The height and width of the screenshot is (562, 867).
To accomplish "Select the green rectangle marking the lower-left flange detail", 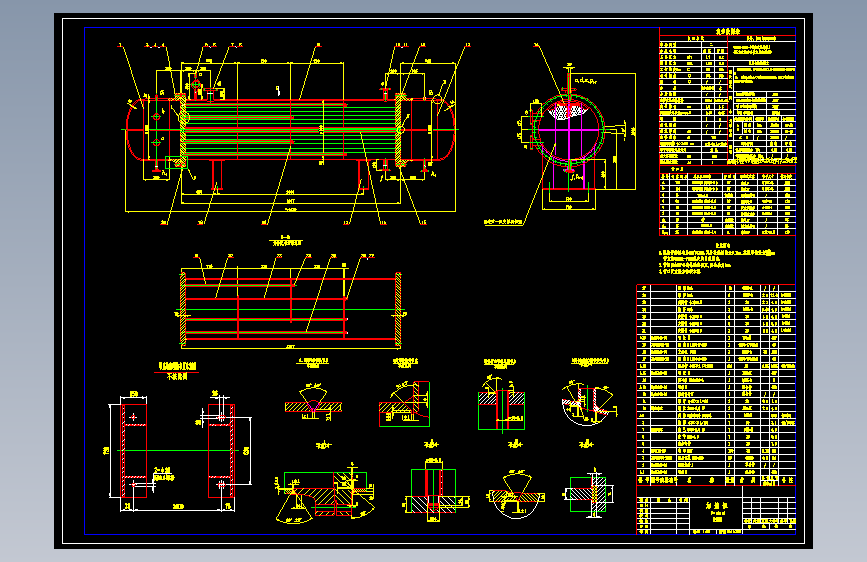I will click(x=176, y=163).
